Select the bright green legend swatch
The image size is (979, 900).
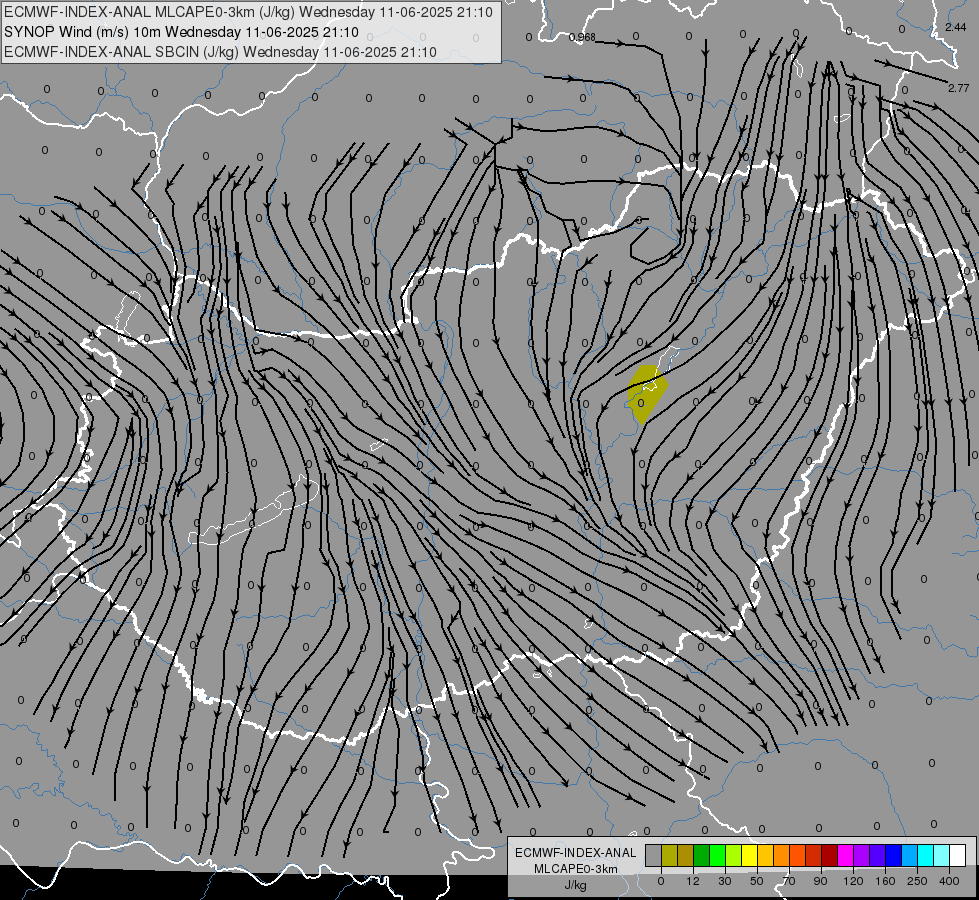pyautogui.click(x=718, y=855)
